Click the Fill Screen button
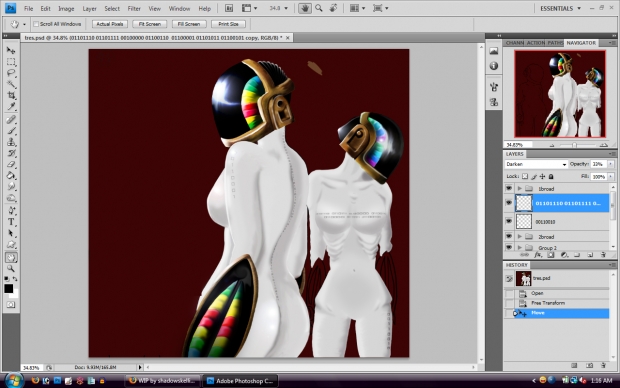The height and width of the screenshot is (388, 620). (189, 24)
